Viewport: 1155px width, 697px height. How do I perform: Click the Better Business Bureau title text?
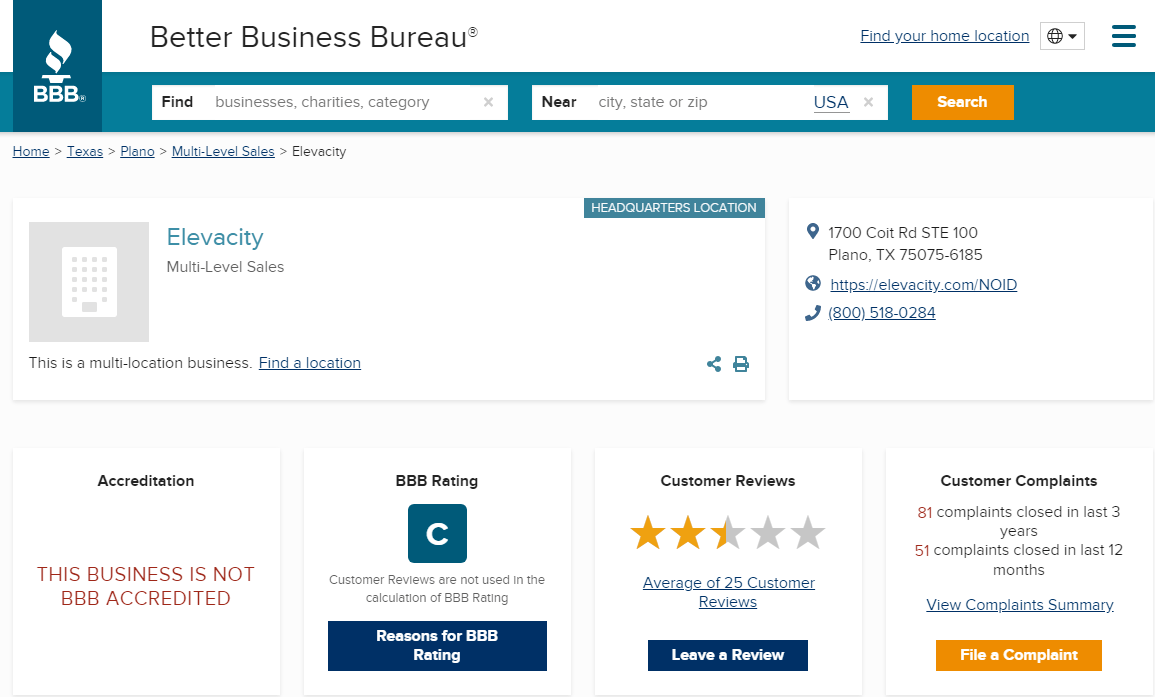pos(314,37)
